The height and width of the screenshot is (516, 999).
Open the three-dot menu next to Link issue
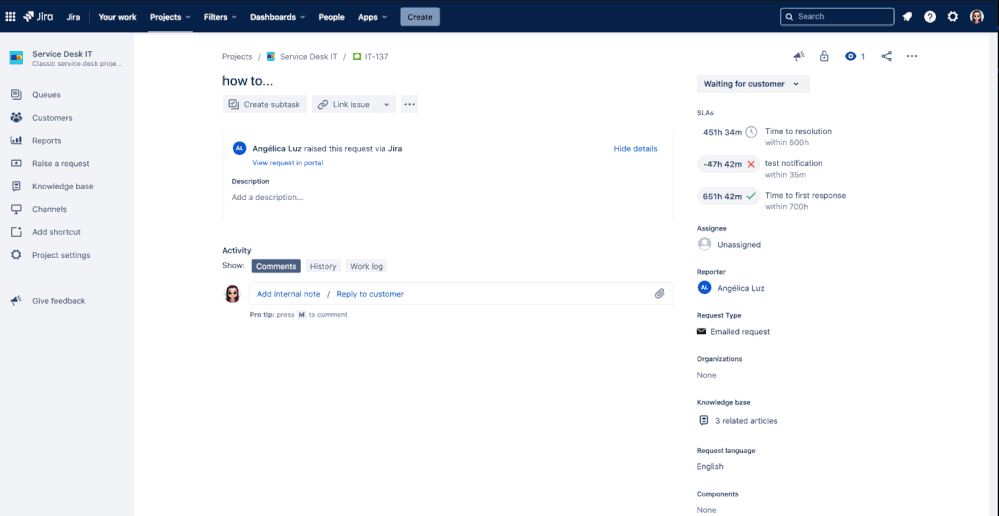[410, 104]
